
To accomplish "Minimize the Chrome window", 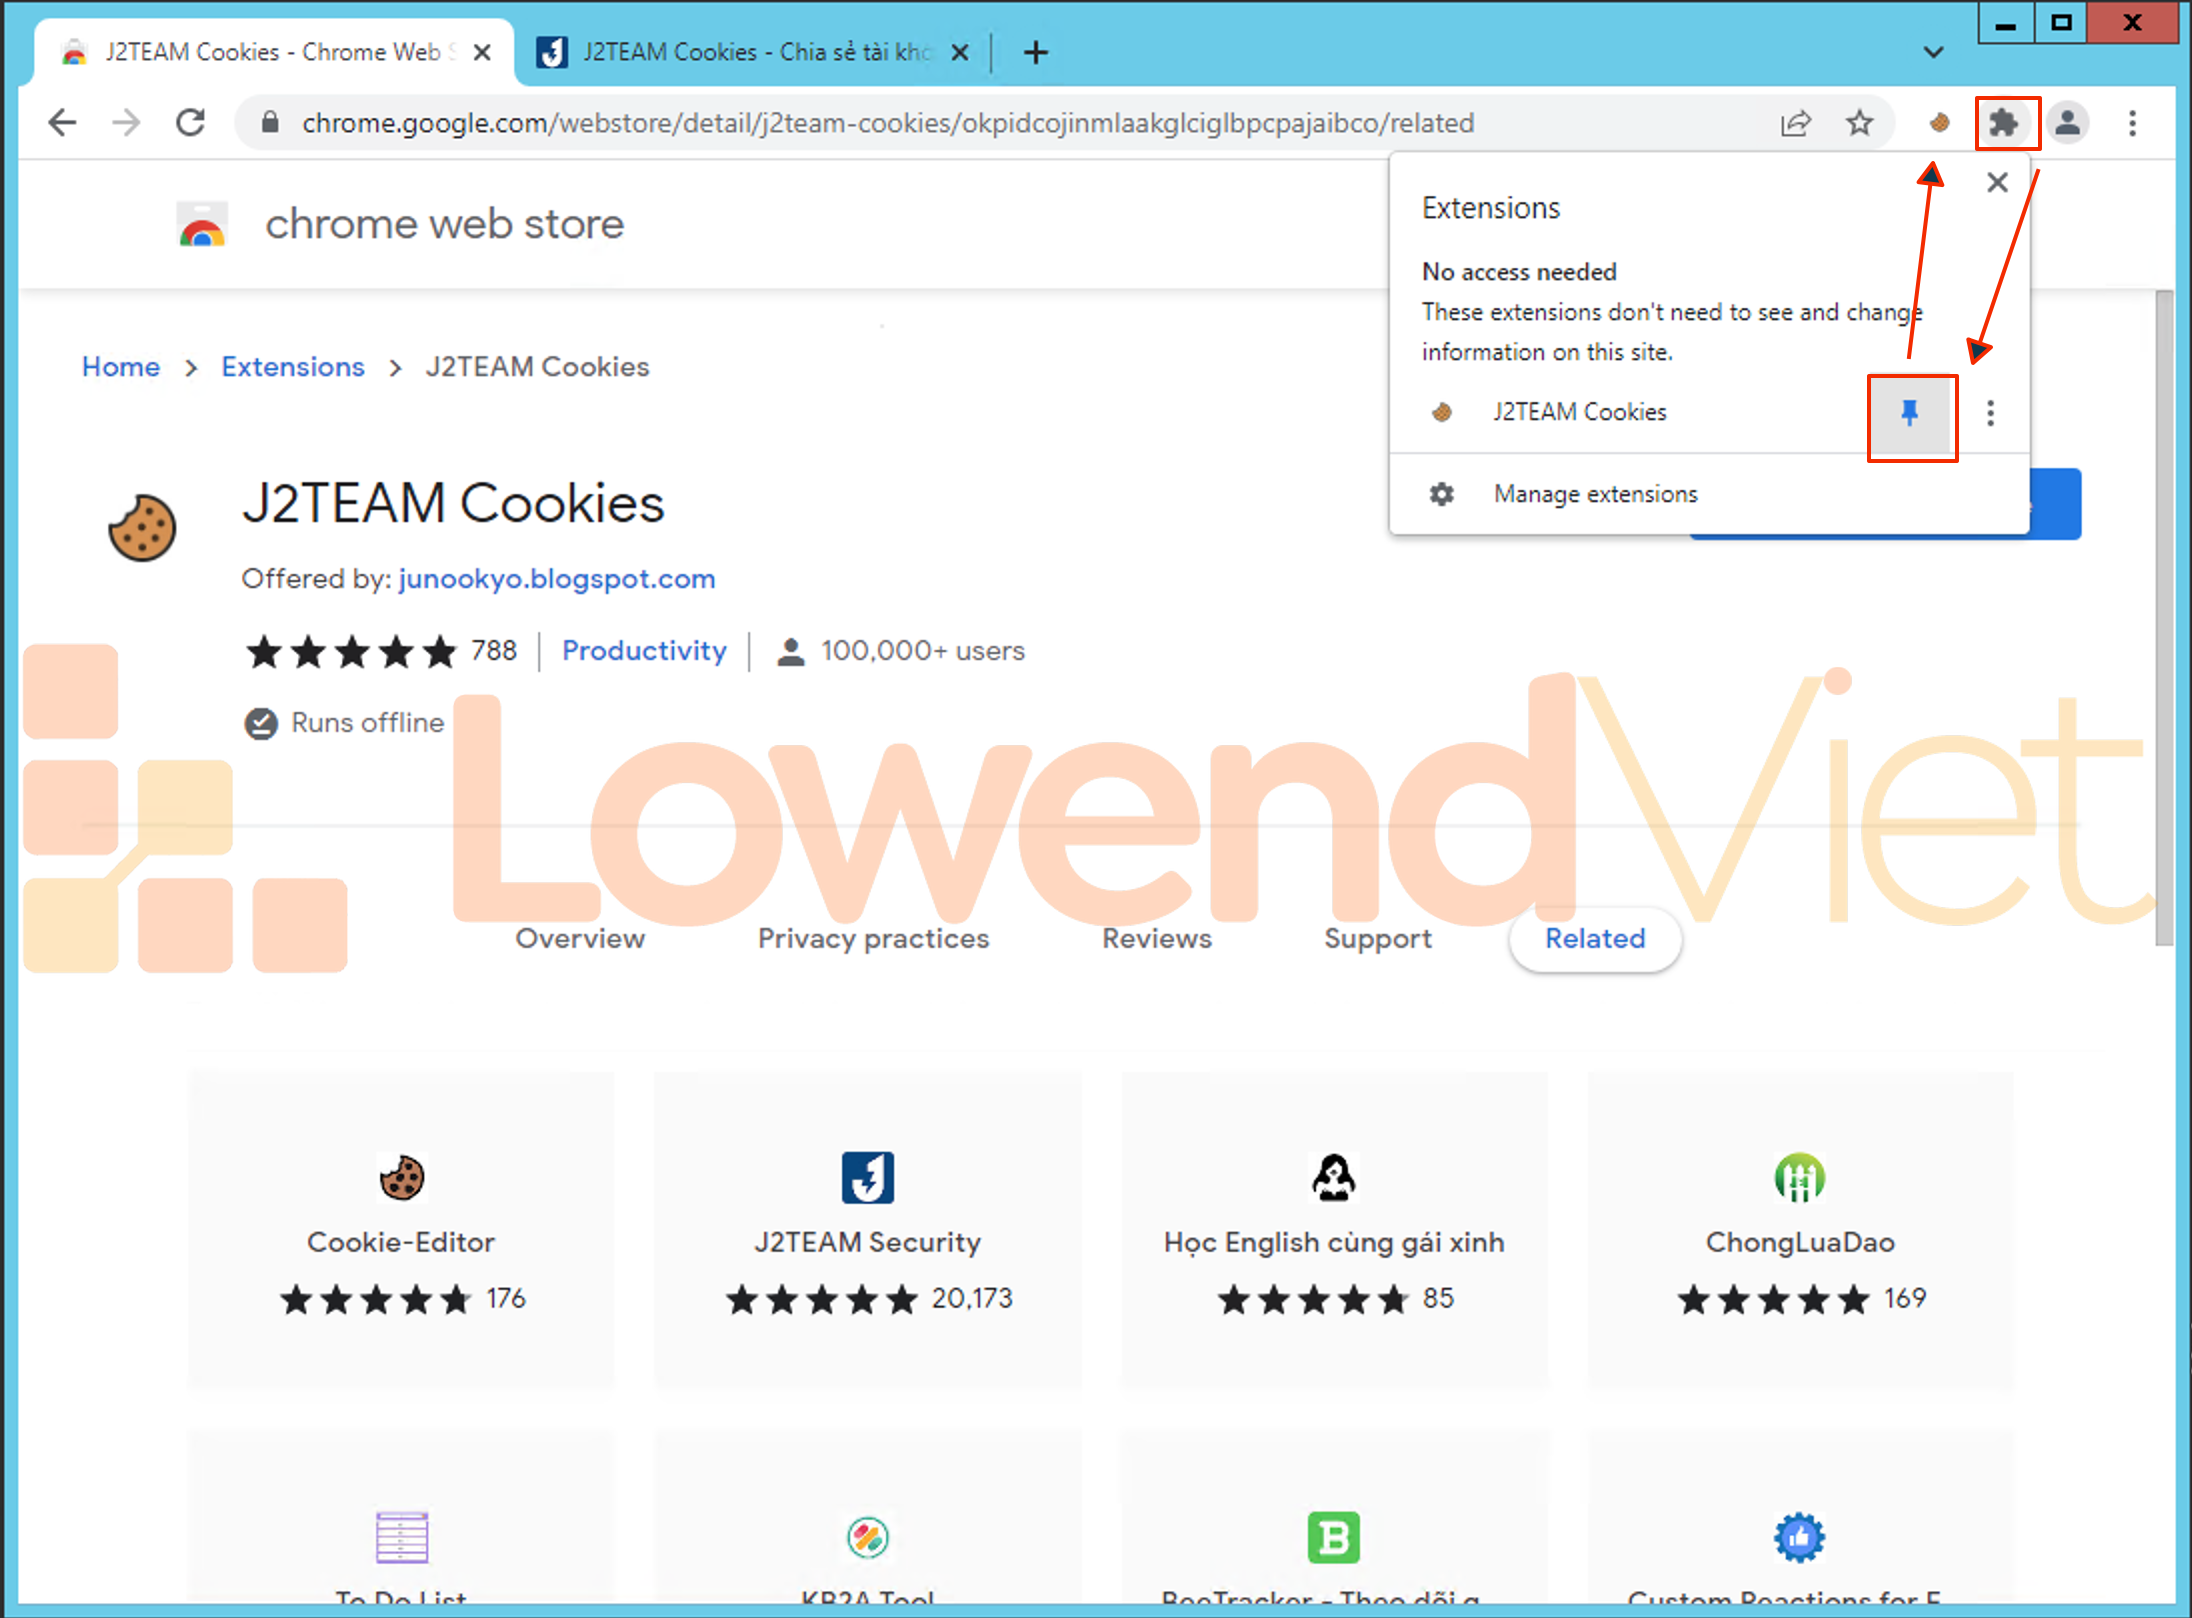I will pyautogui.click(x=2006, y=23).
